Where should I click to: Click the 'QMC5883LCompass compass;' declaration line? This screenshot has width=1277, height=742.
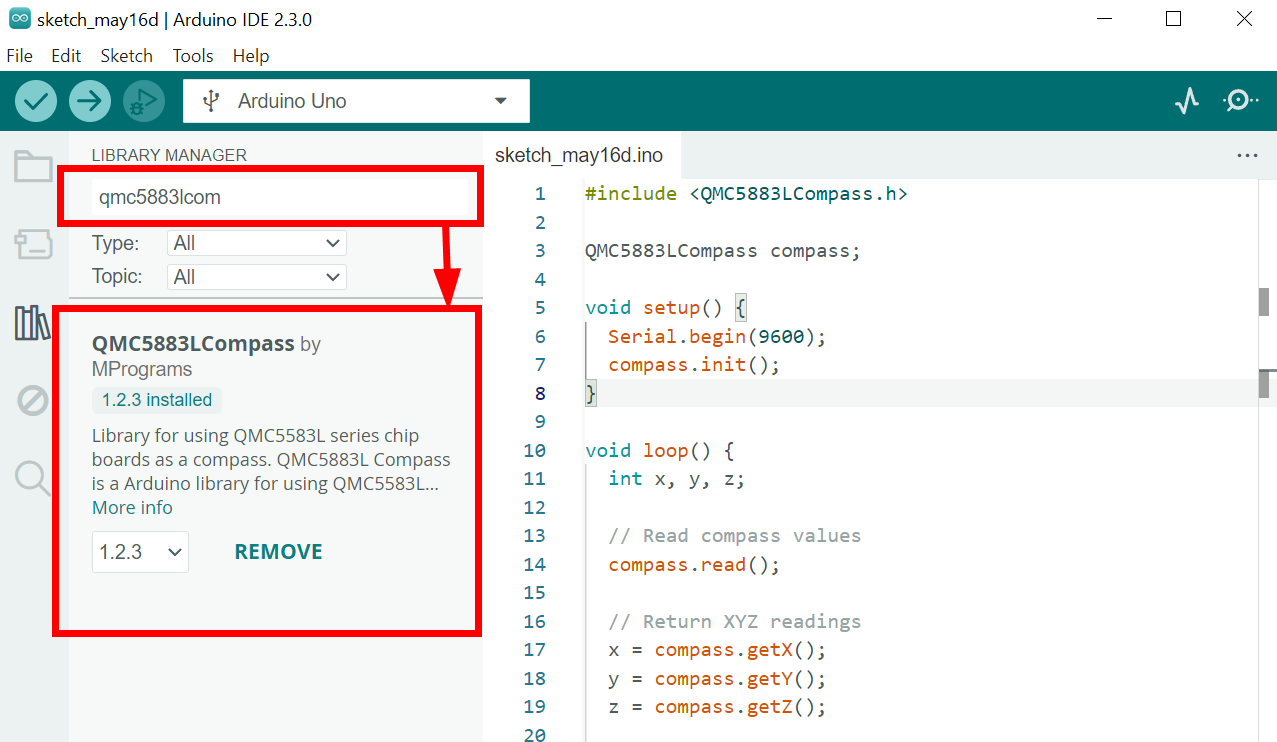tap(723, 251)
